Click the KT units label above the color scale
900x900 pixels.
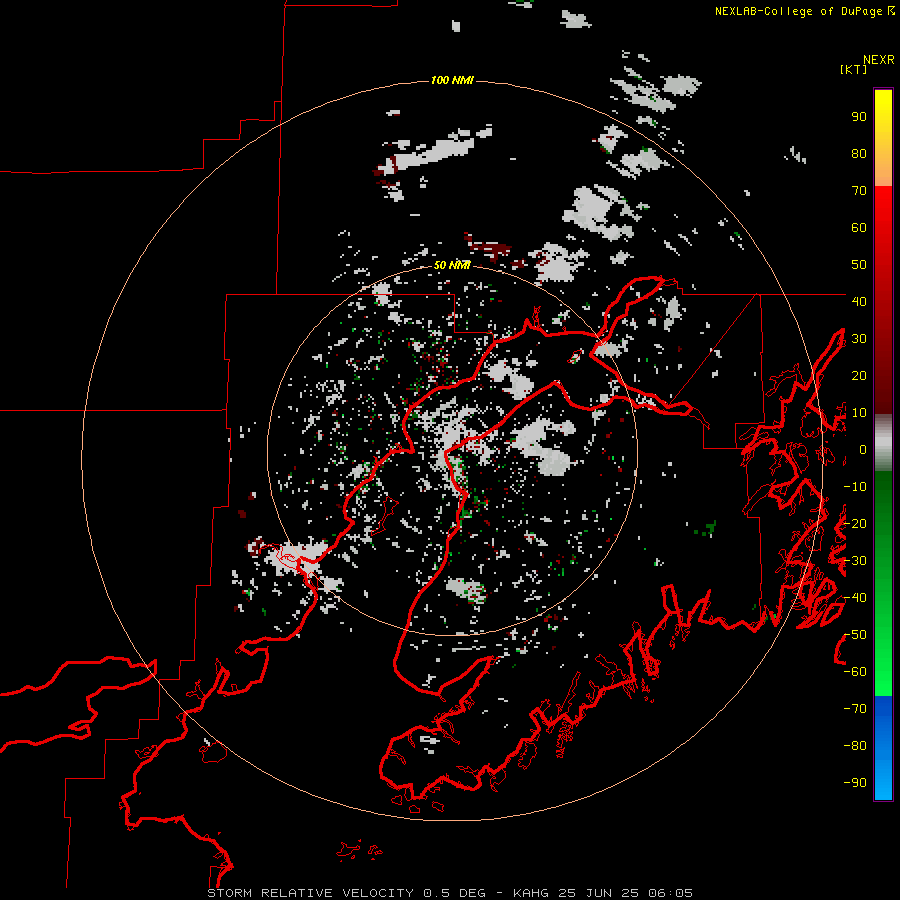tap(854, 69)
